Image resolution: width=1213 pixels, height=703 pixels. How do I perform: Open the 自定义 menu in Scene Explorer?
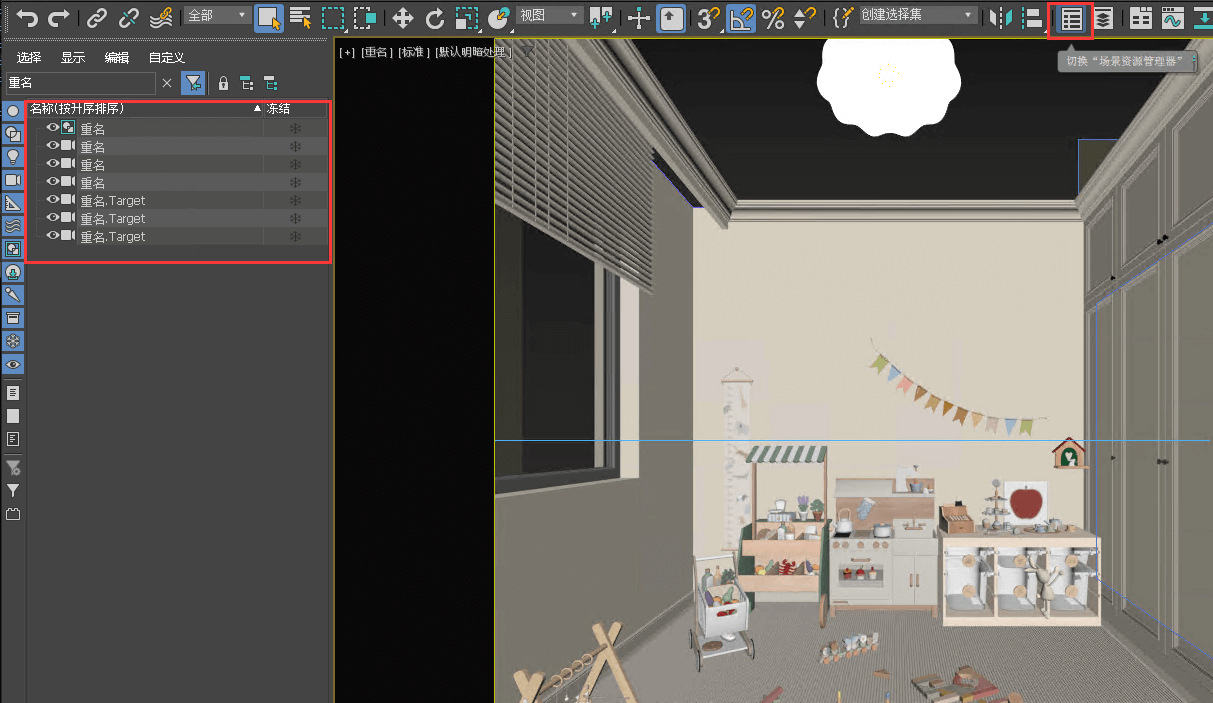point(167,58)
